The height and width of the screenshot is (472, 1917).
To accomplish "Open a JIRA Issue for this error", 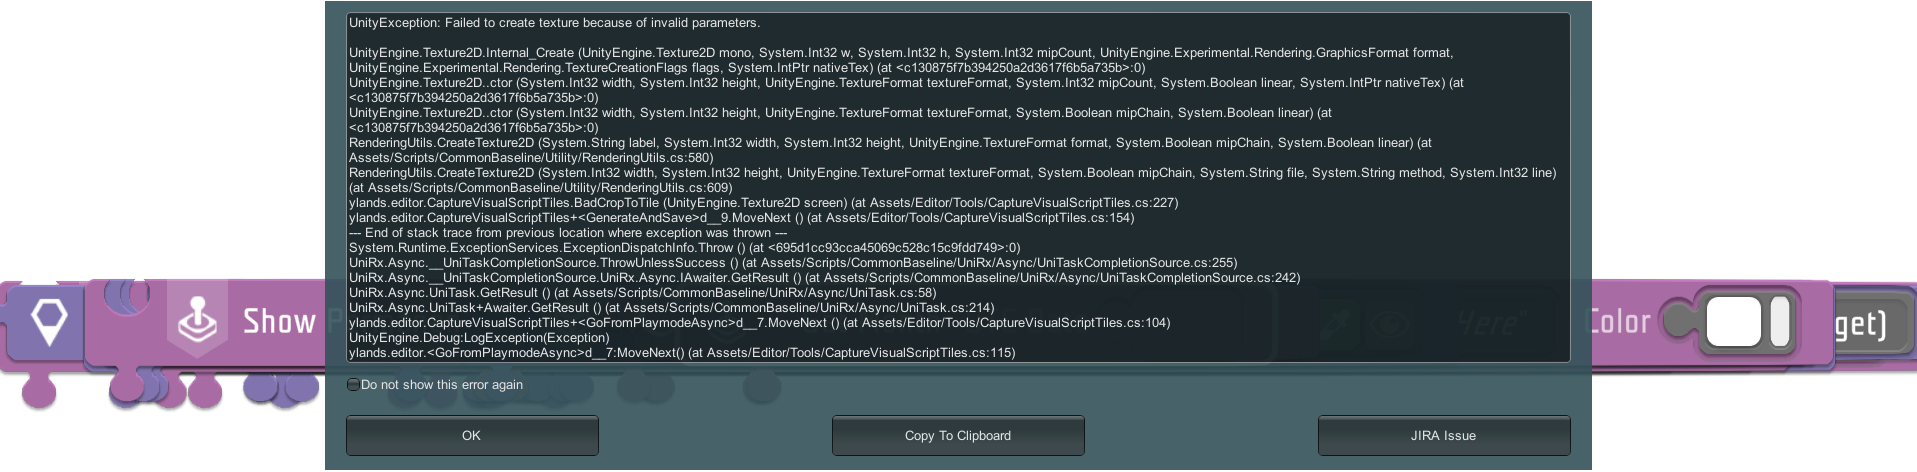I will pos(1443,436).
